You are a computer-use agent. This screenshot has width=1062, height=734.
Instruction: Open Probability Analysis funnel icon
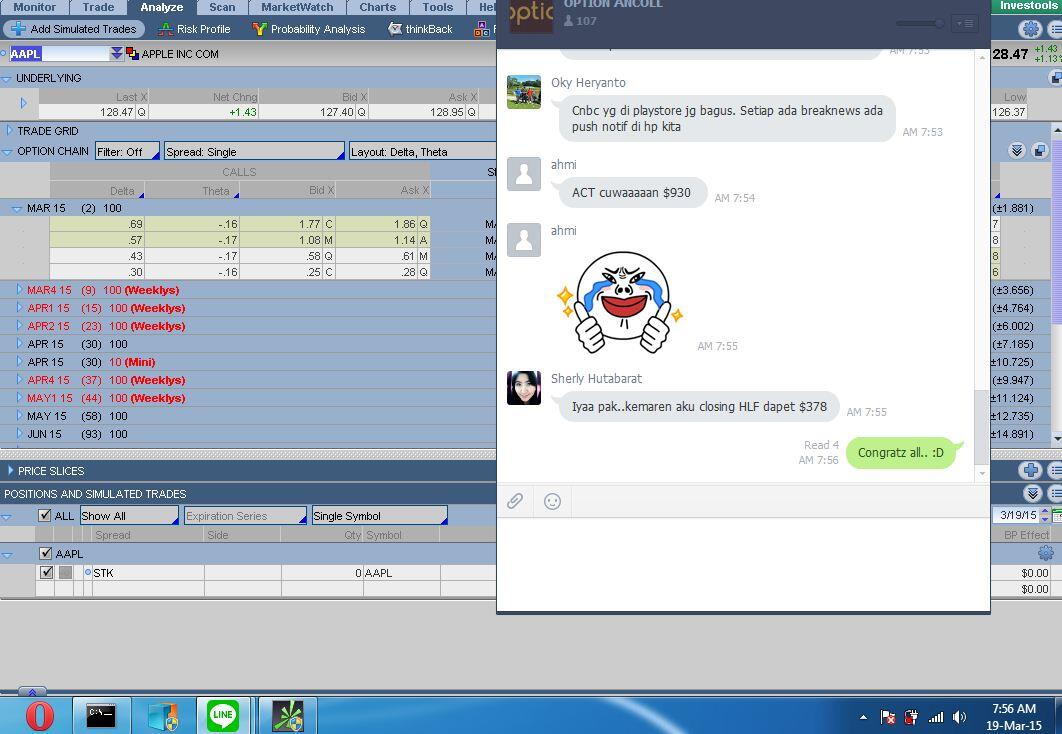(259, 29)
